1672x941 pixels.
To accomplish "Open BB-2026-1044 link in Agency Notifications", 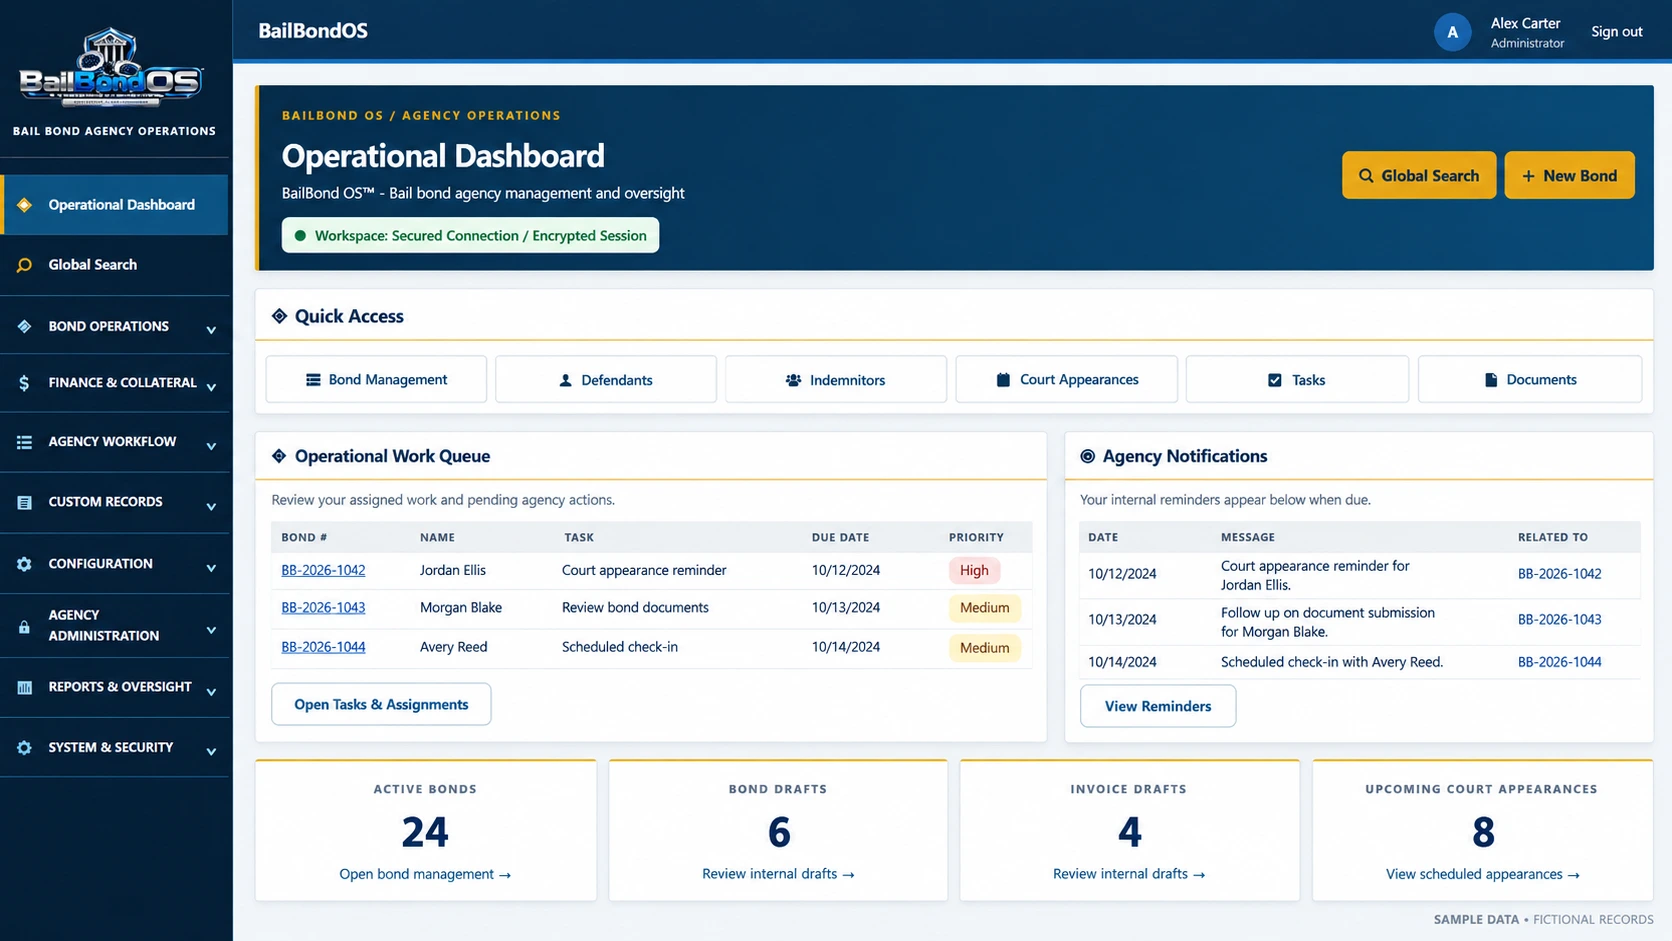I will pos(1559,662).
